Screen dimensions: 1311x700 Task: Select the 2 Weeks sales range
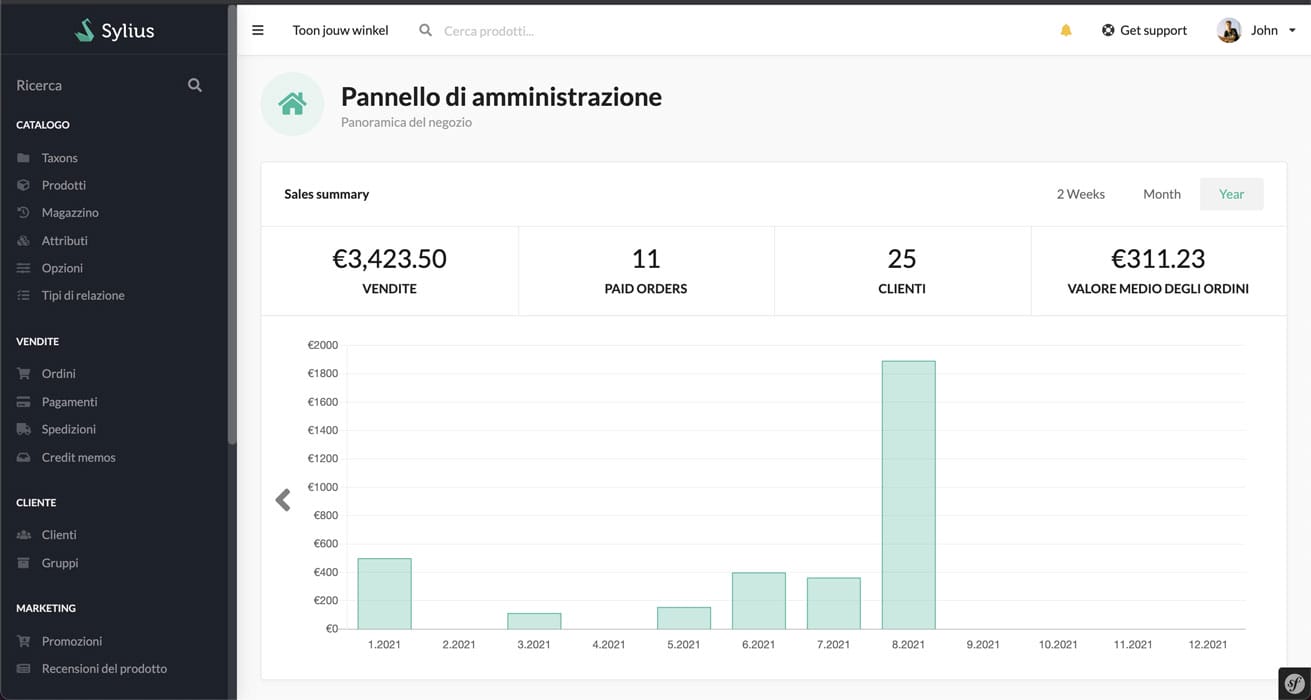point(1080,194)
